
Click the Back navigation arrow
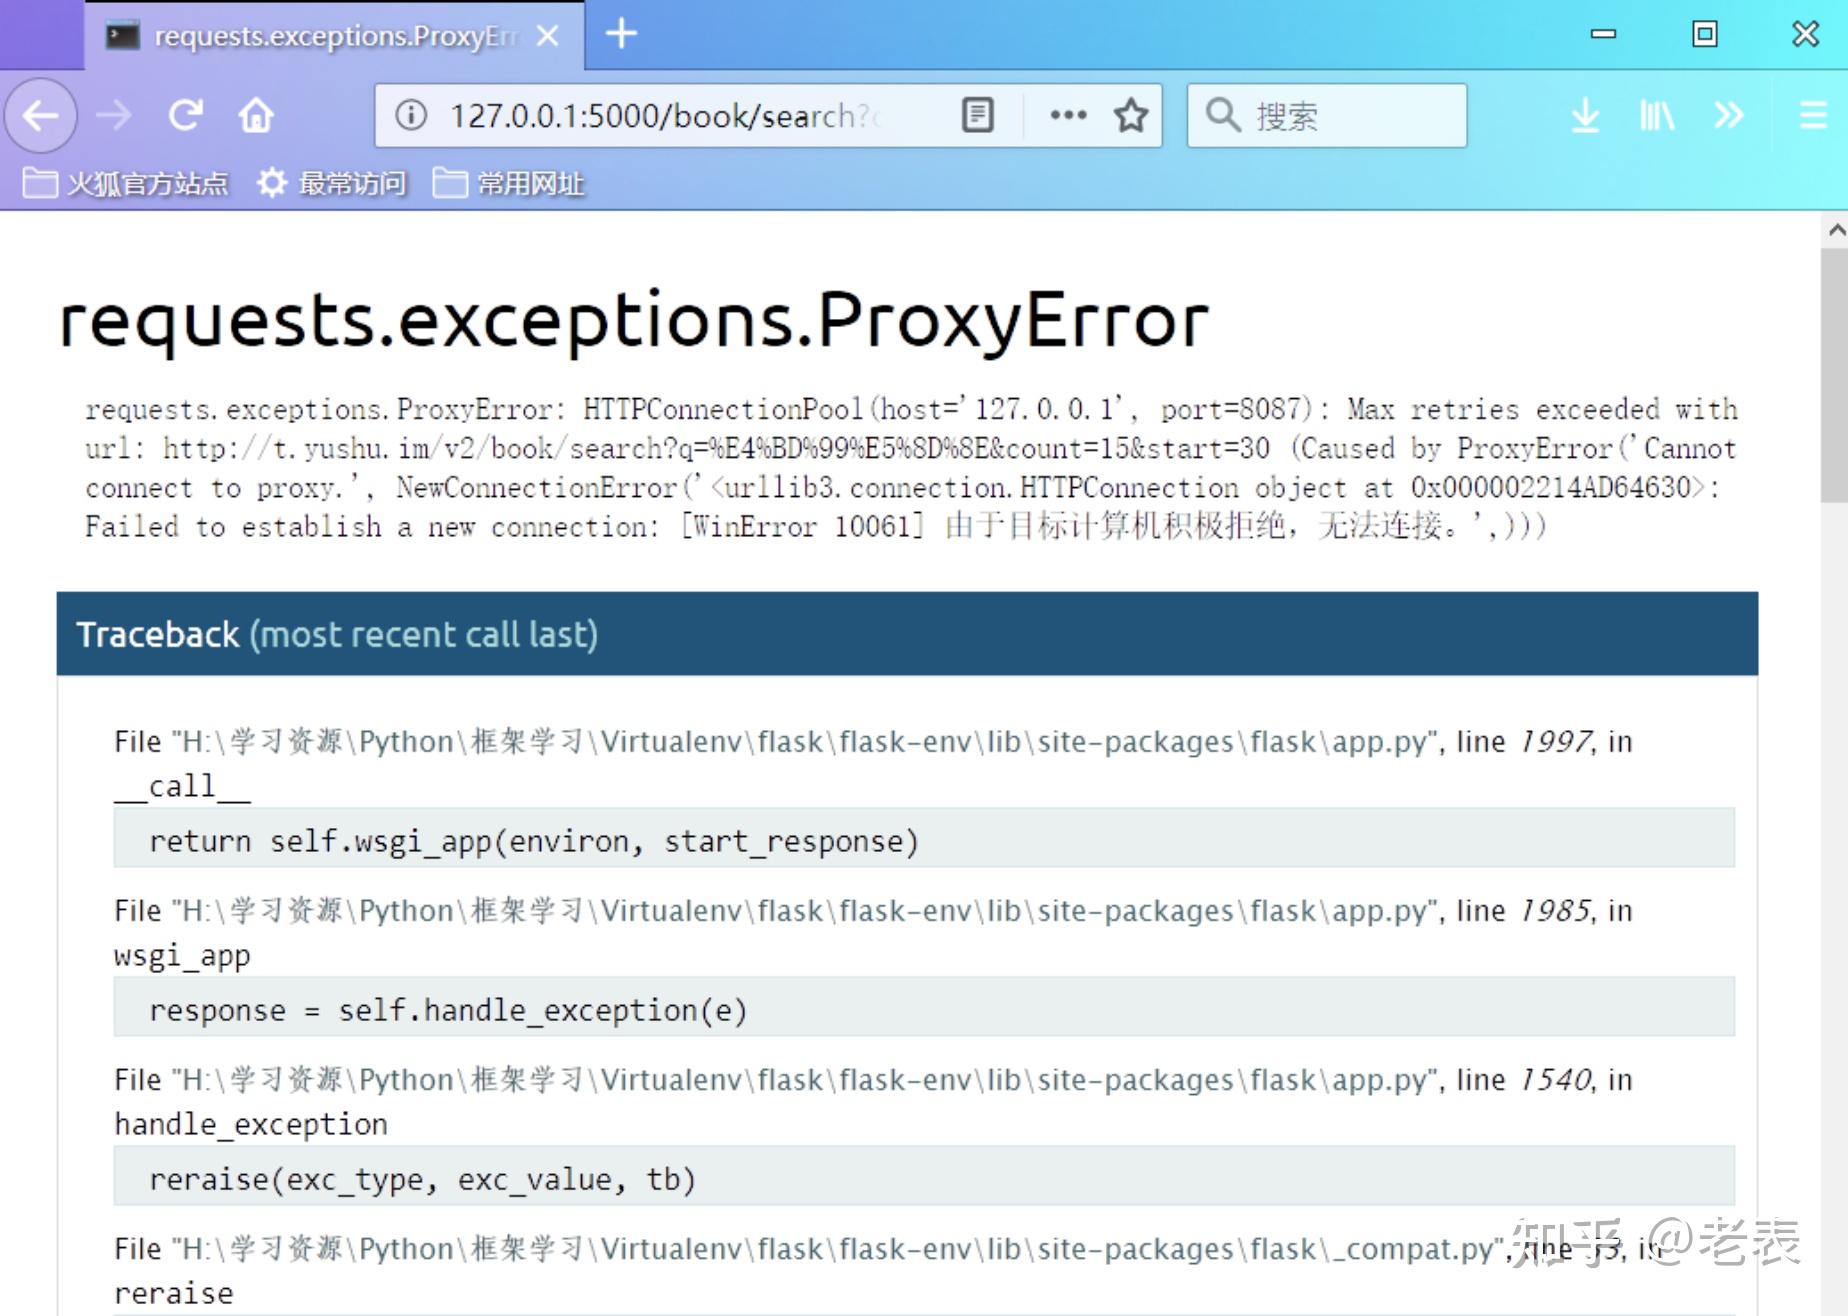(x=40, y=115)
